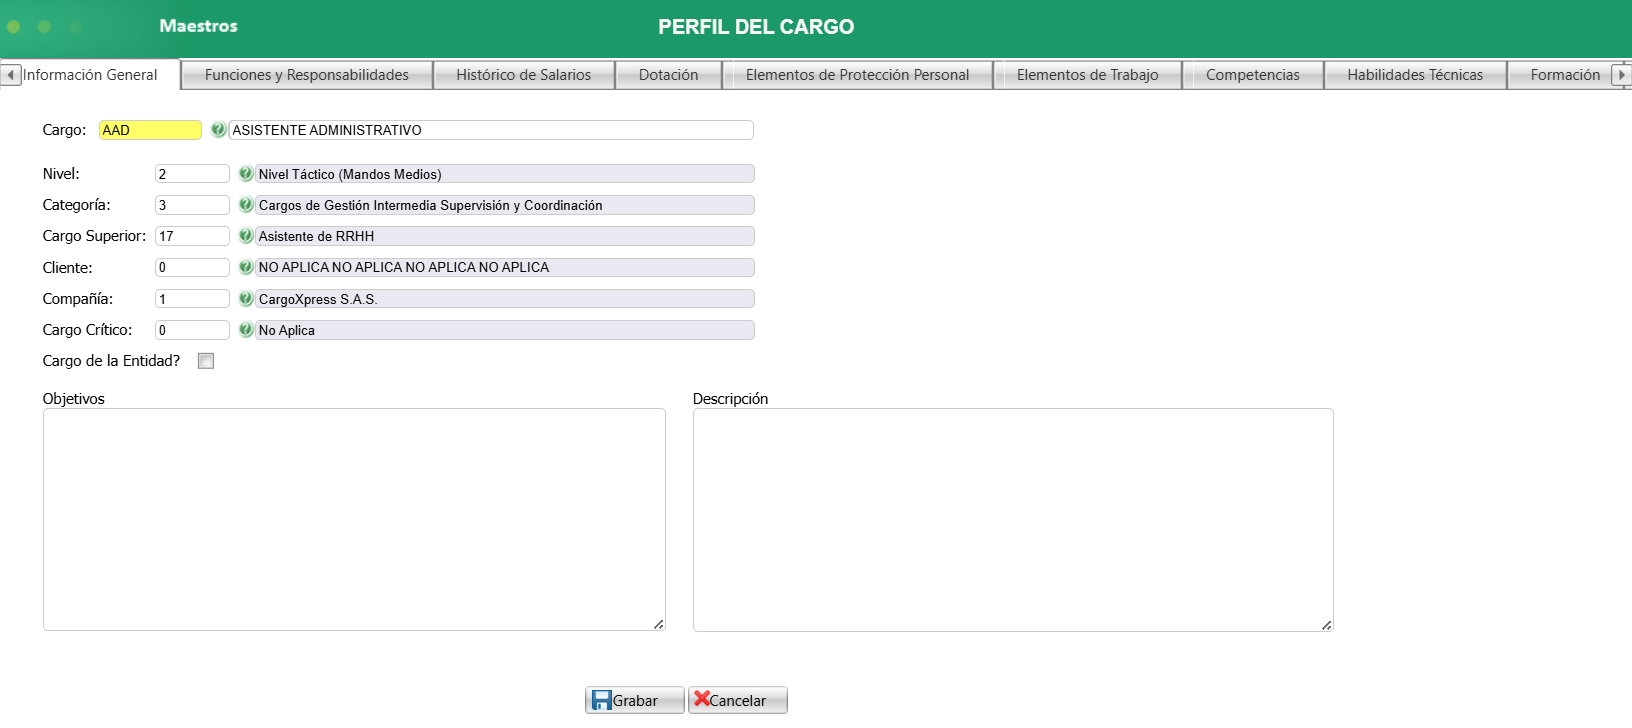This screenshot has width=1632, height=728.
Task: Click the Cargo Superior code field
Action: [x=192, y=236]
